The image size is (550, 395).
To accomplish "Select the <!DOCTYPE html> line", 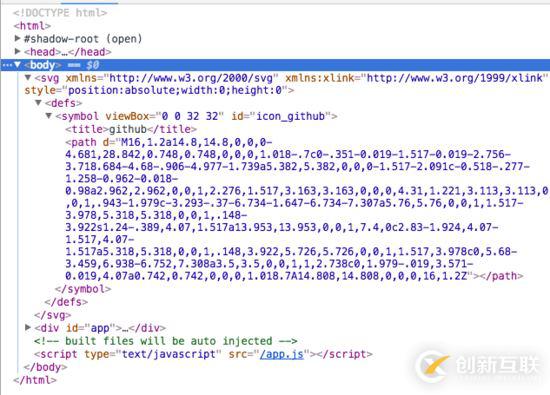I will coord(60,13).
